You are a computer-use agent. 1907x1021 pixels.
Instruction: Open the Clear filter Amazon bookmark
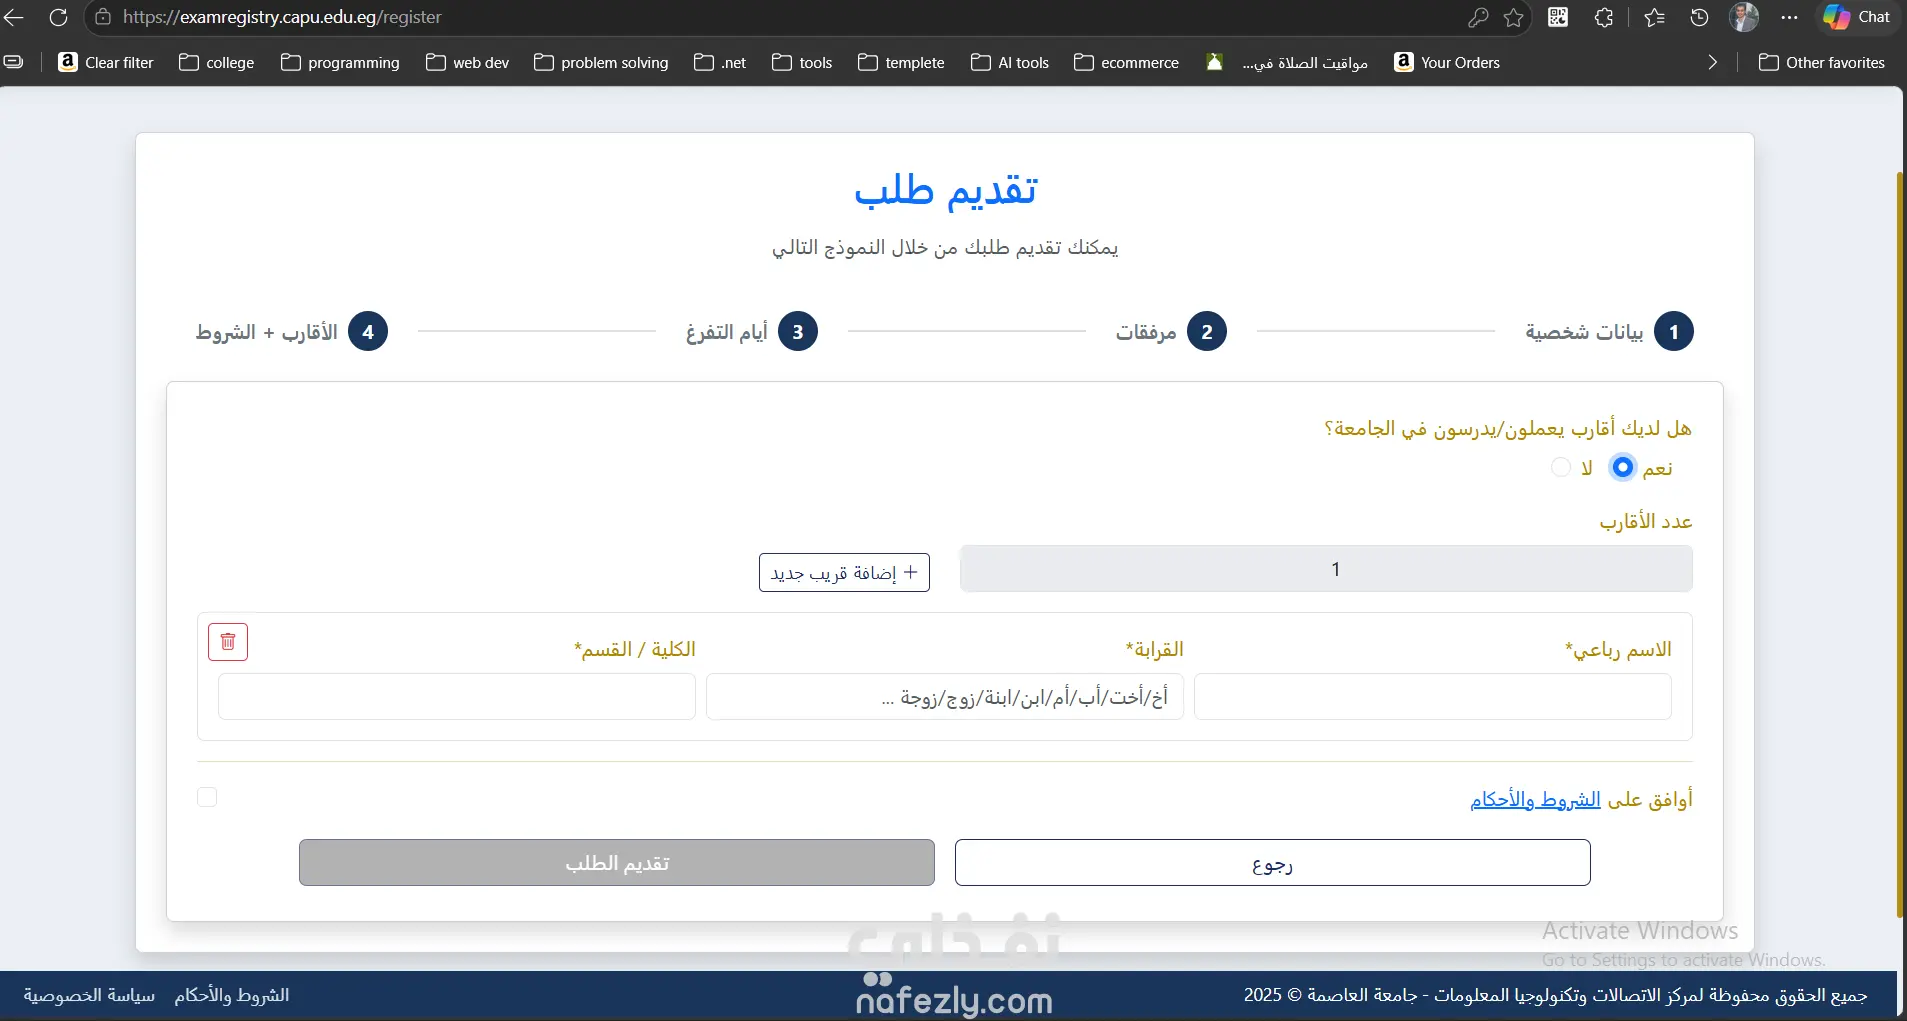pos(107,62)
